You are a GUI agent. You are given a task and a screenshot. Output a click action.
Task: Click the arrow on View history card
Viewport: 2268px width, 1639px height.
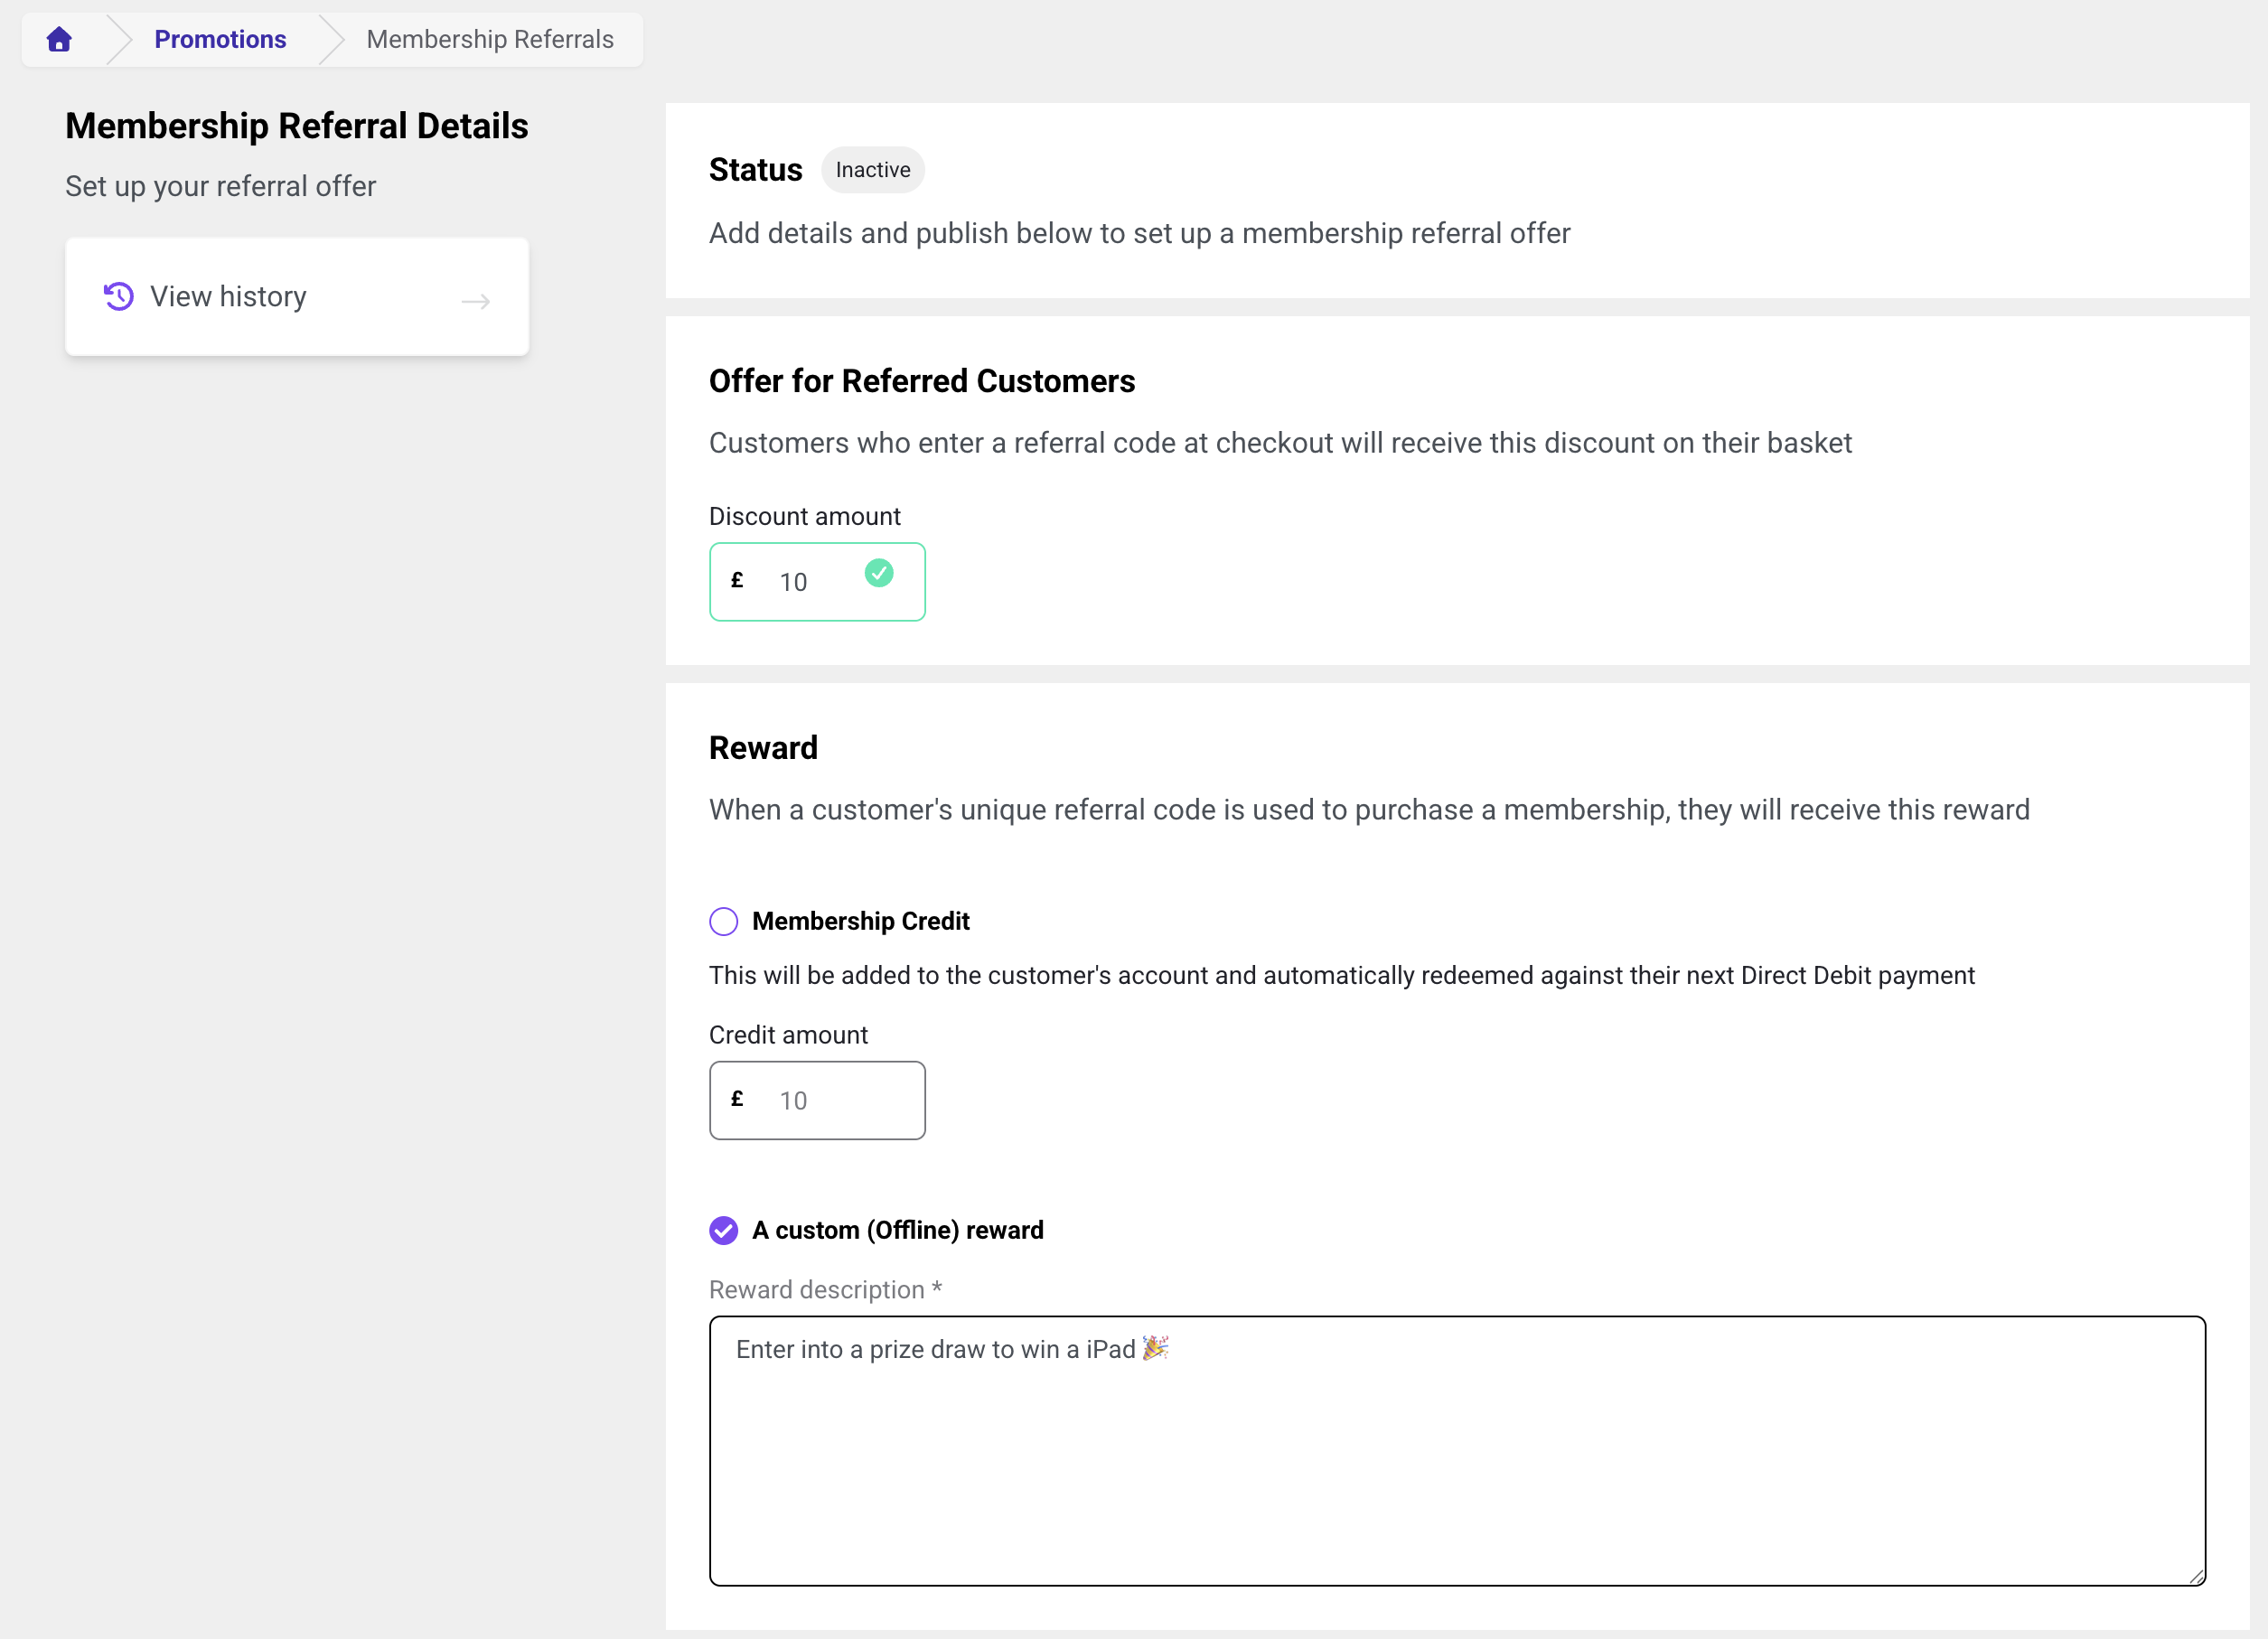(475, 301)
